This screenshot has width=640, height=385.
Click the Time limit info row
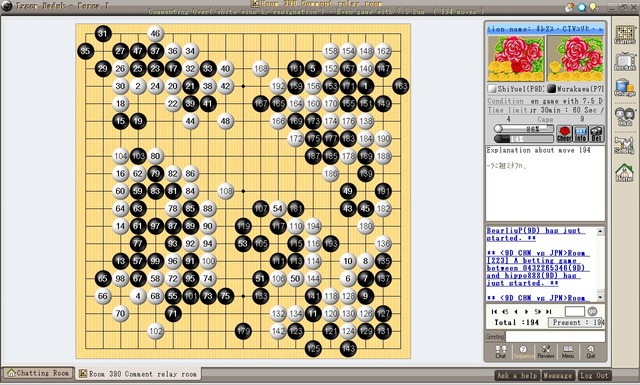545,110
